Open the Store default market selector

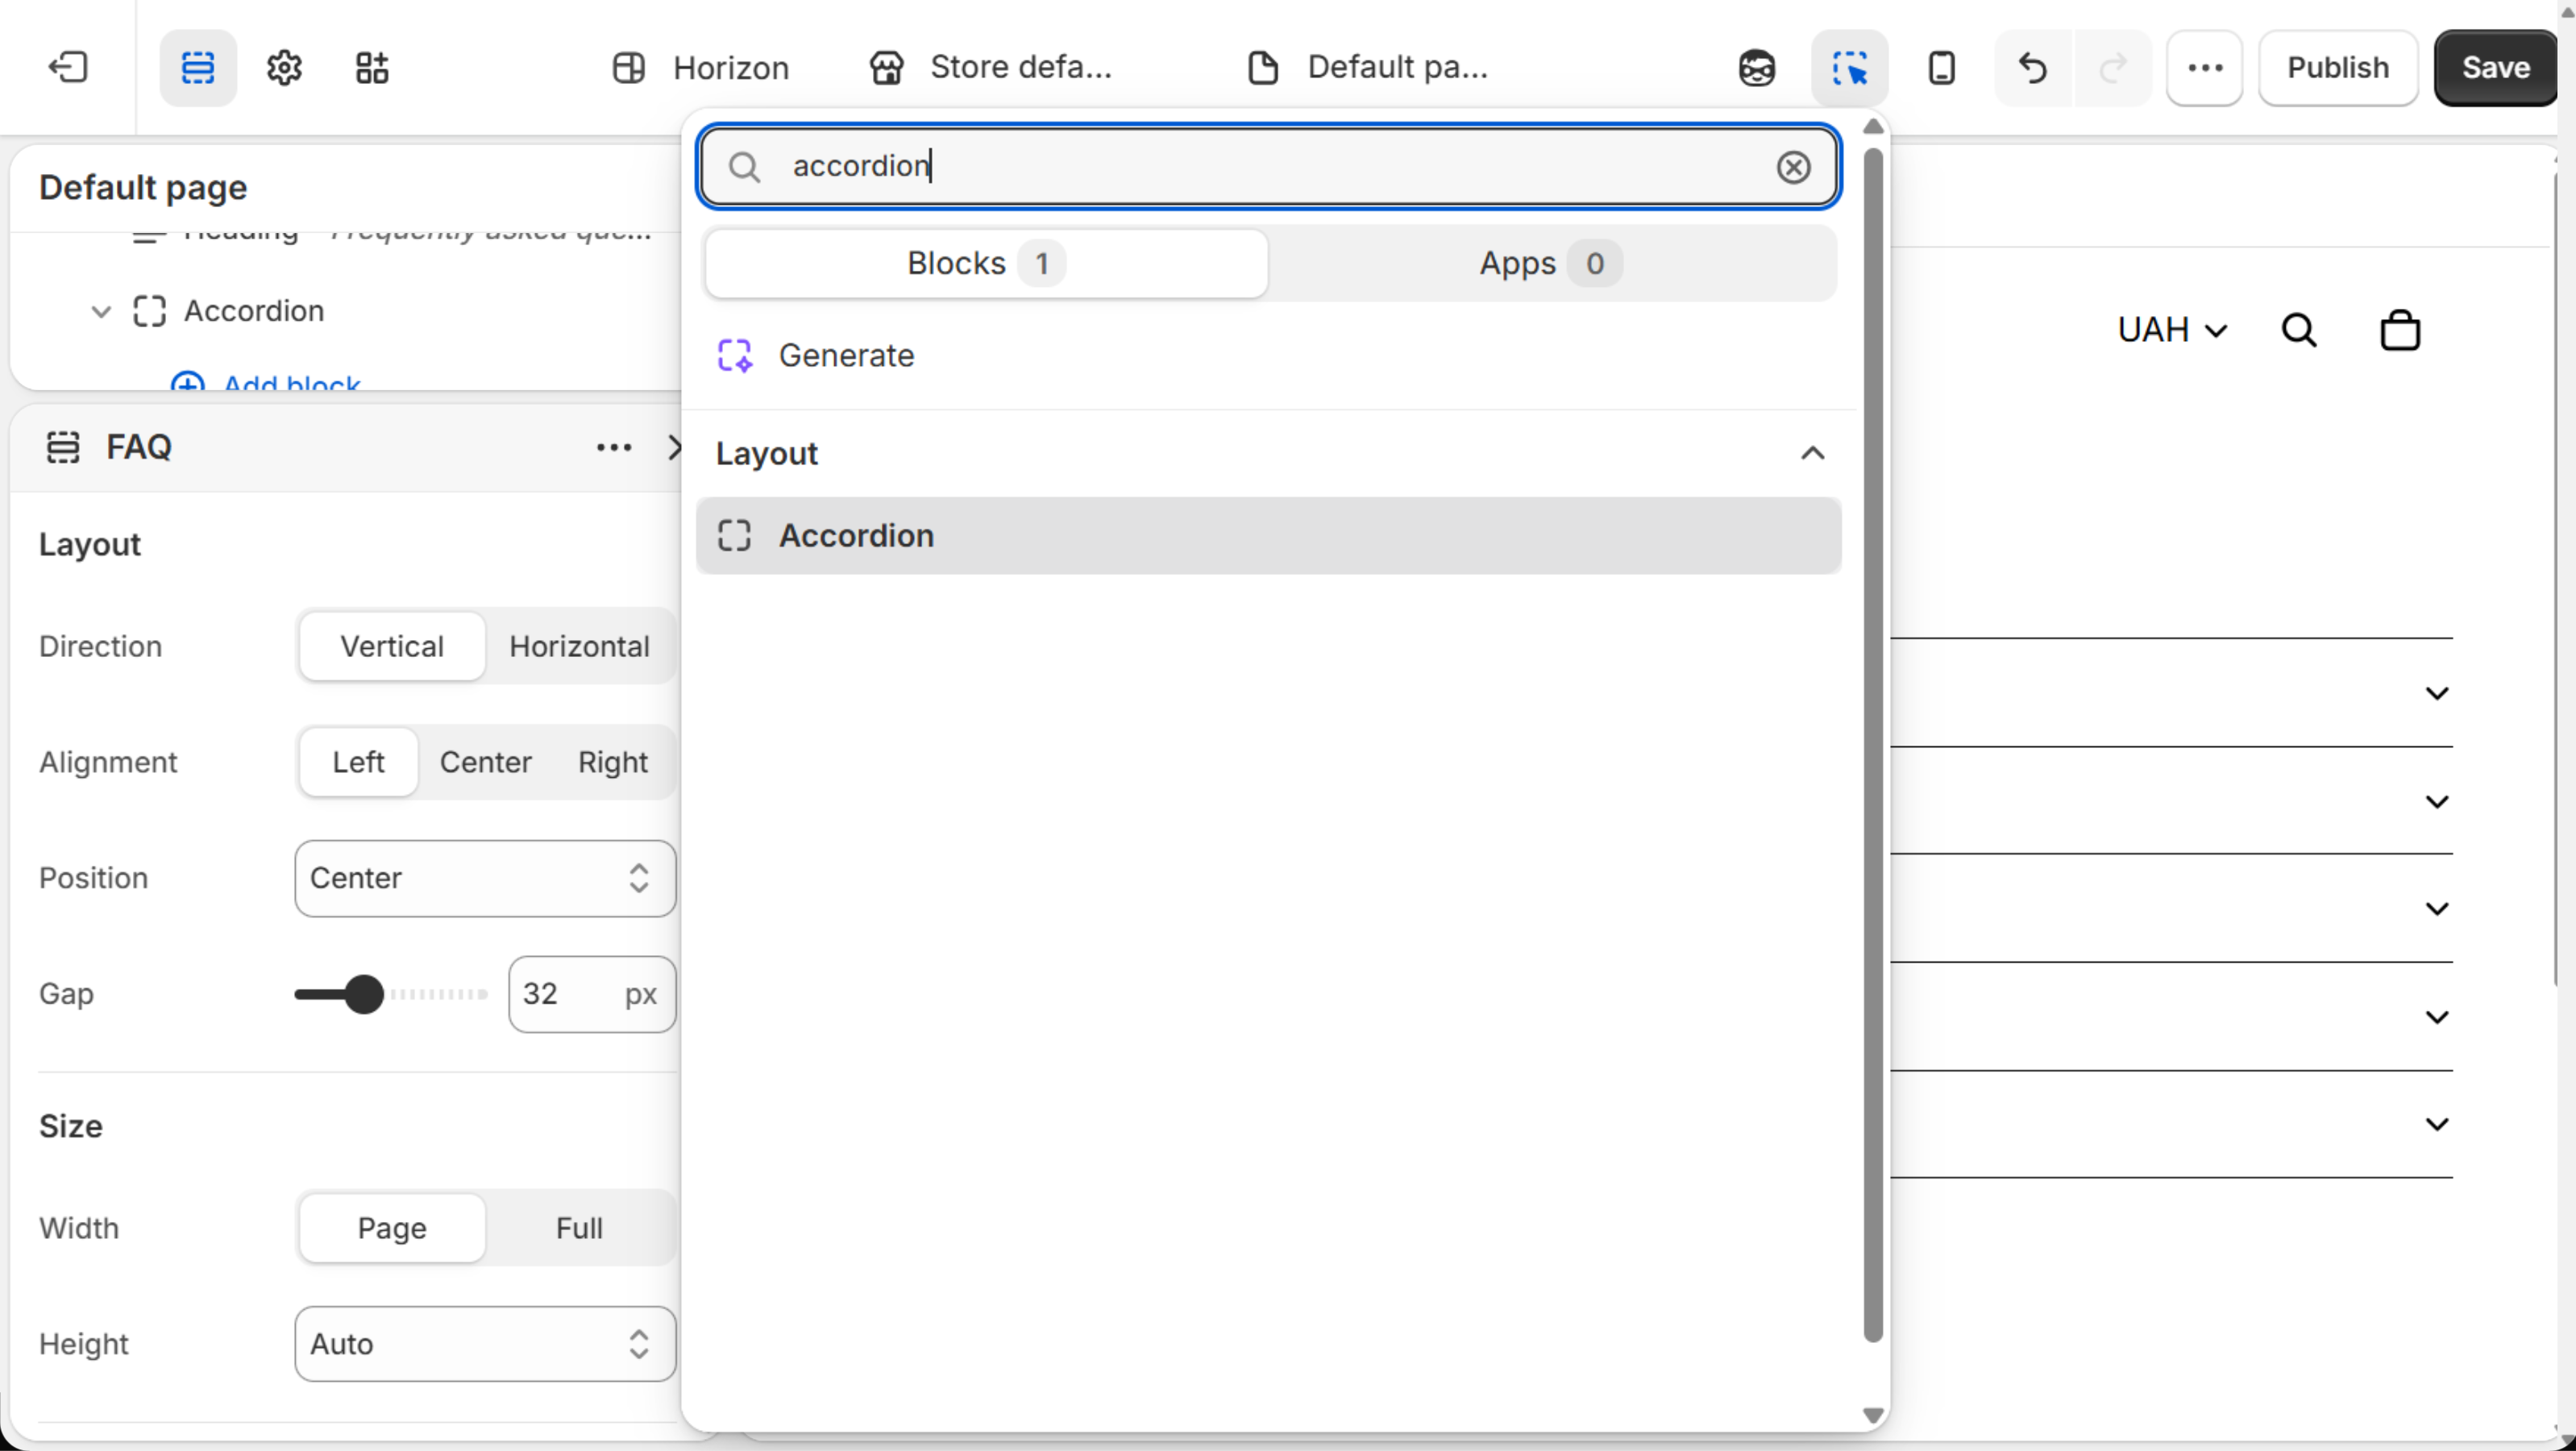tap(990, 67)
